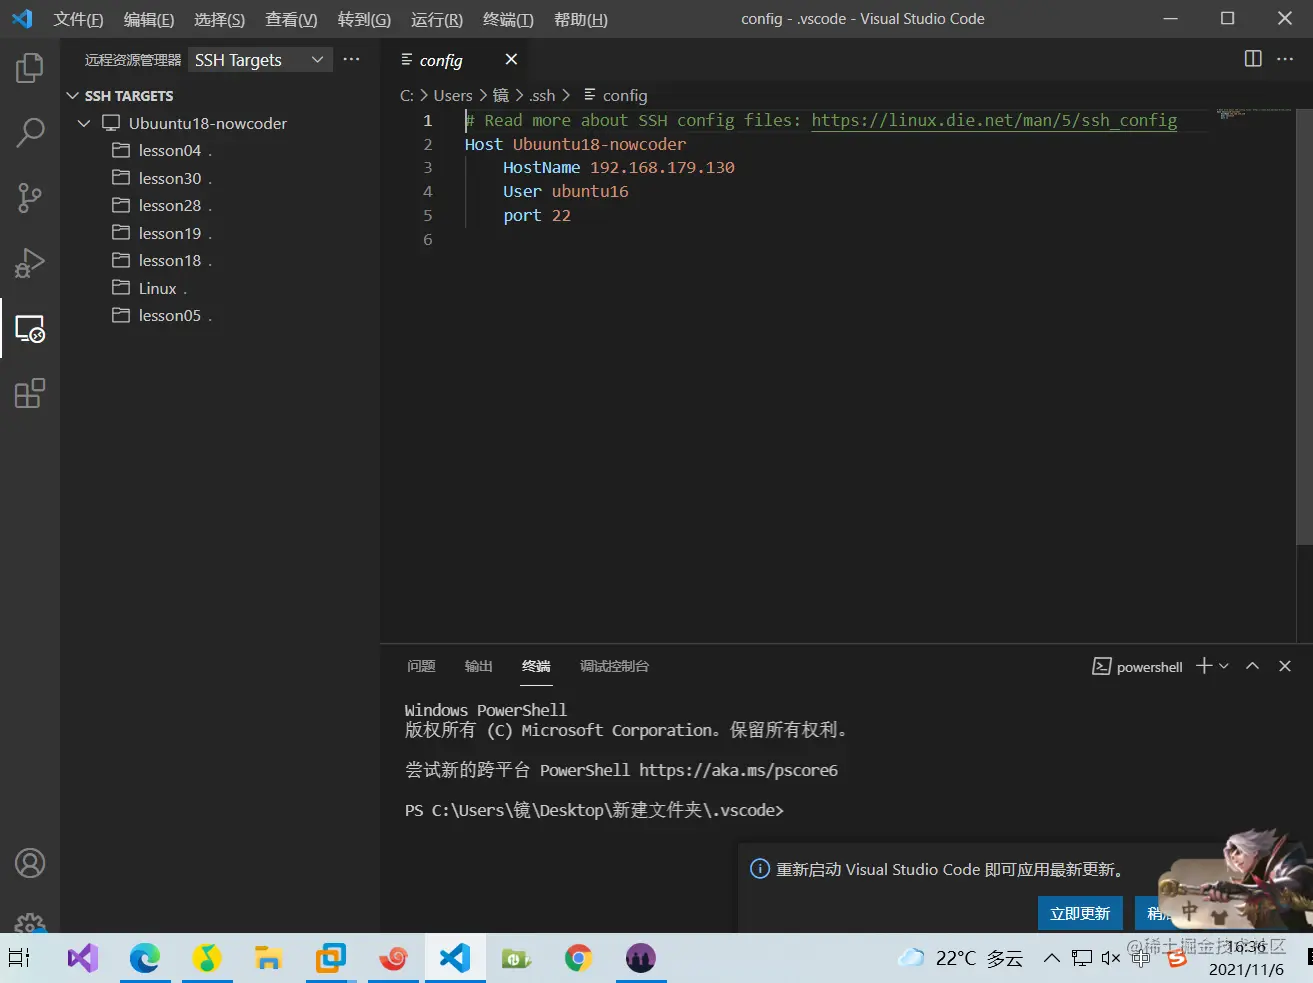Click the HostName 192.168.179.130 line
Screen dimensions: 1313x983
[x=619, y=168]
